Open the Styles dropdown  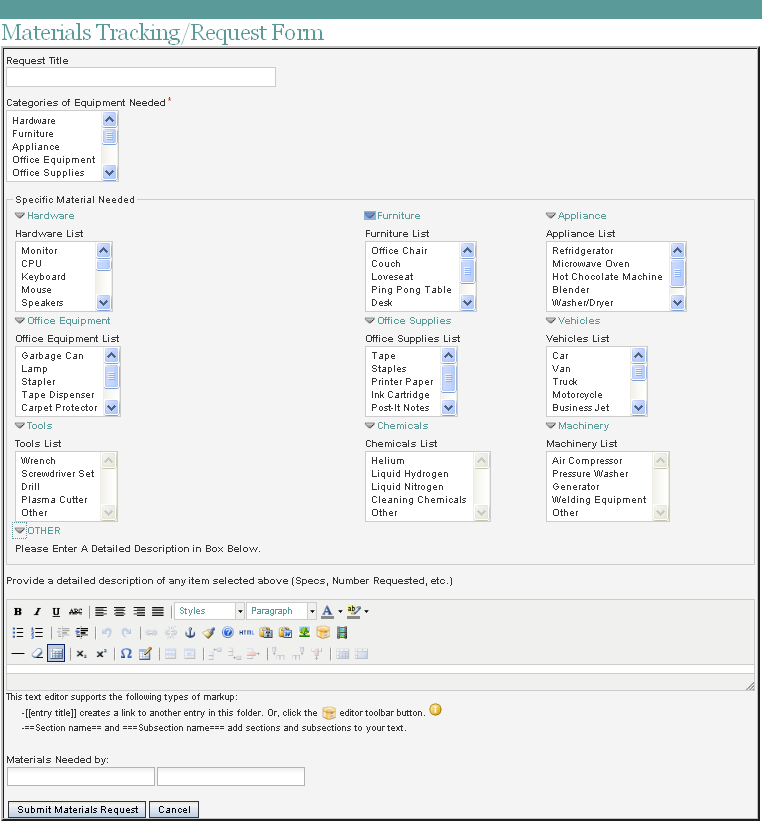click(x=209, y=611)
